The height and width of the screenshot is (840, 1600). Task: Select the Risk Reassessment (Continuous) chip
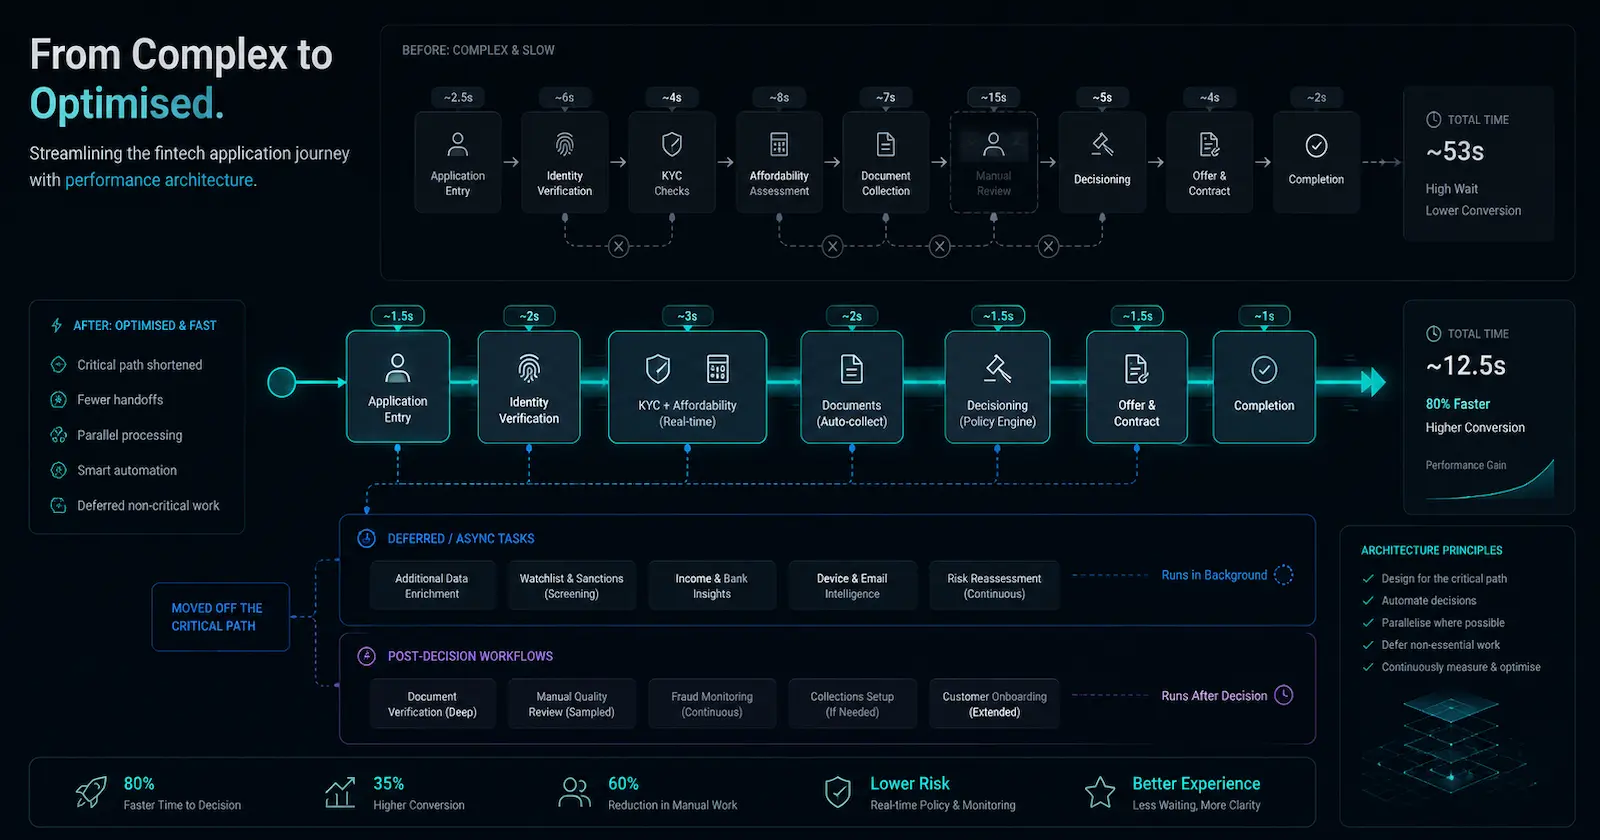(994, 586)
